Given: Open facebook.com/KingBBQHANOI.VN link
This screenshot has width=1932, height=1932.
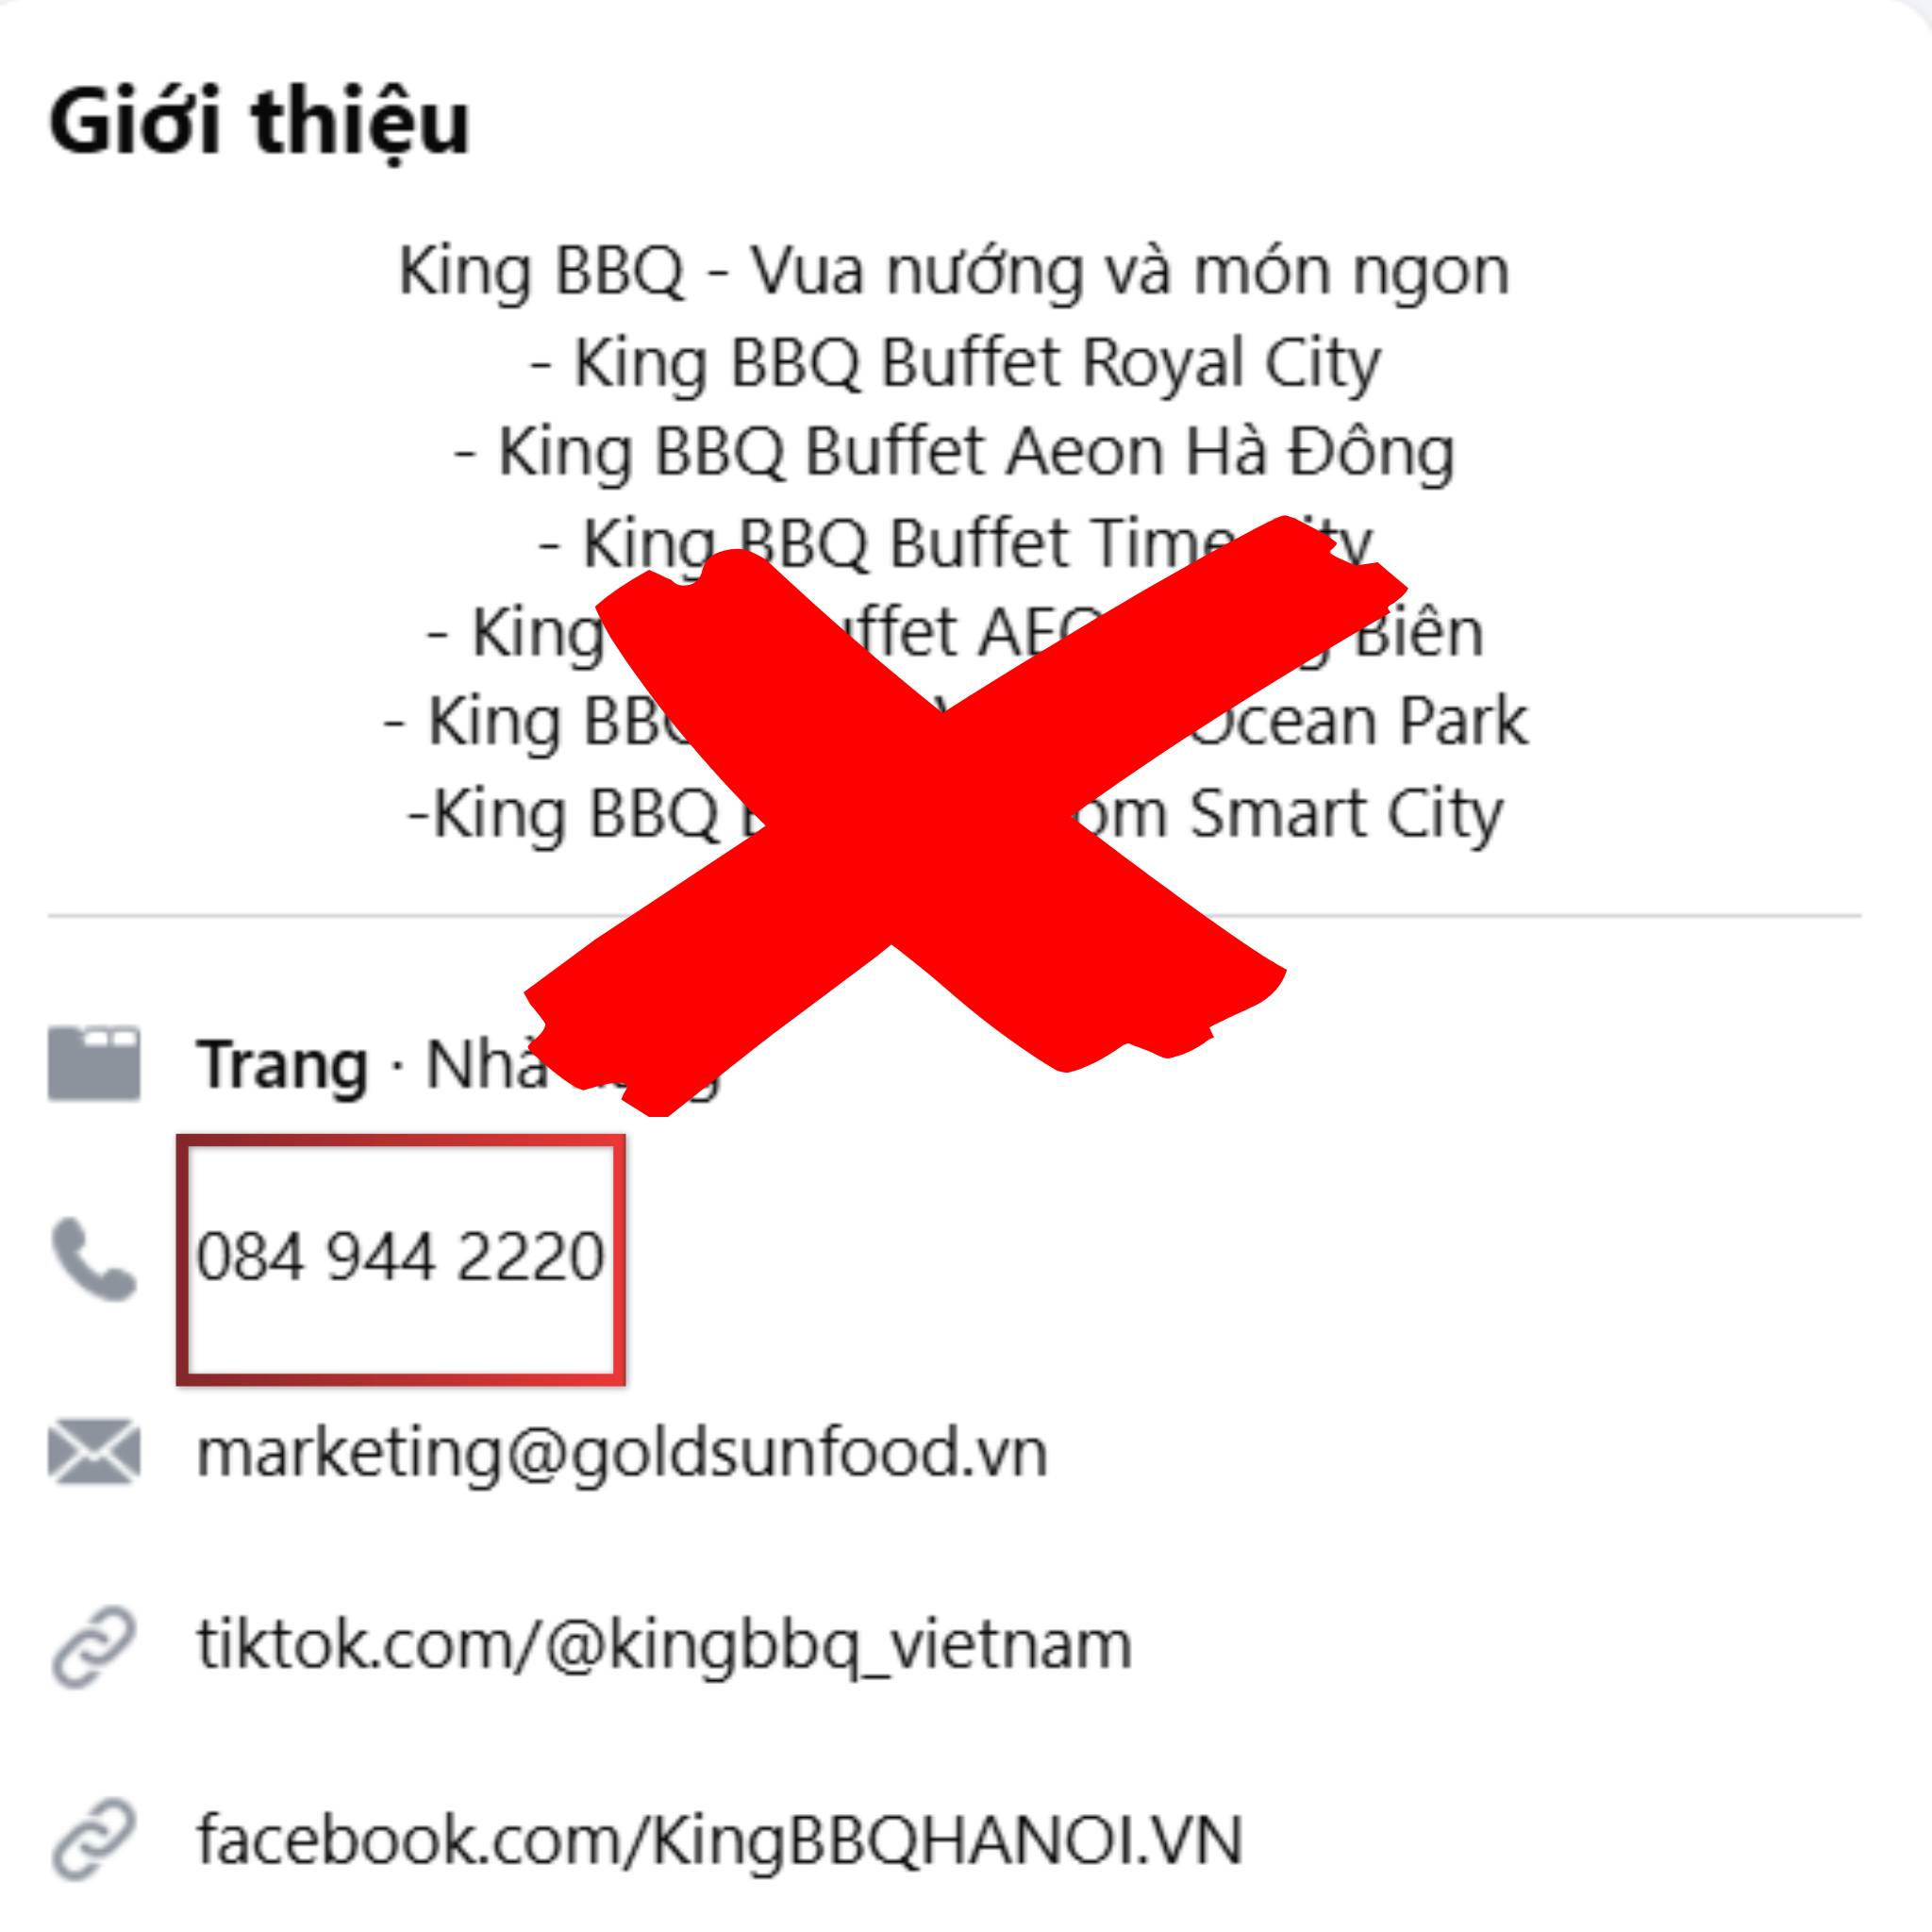Looking at the screenshot, I should (719, 1840).
